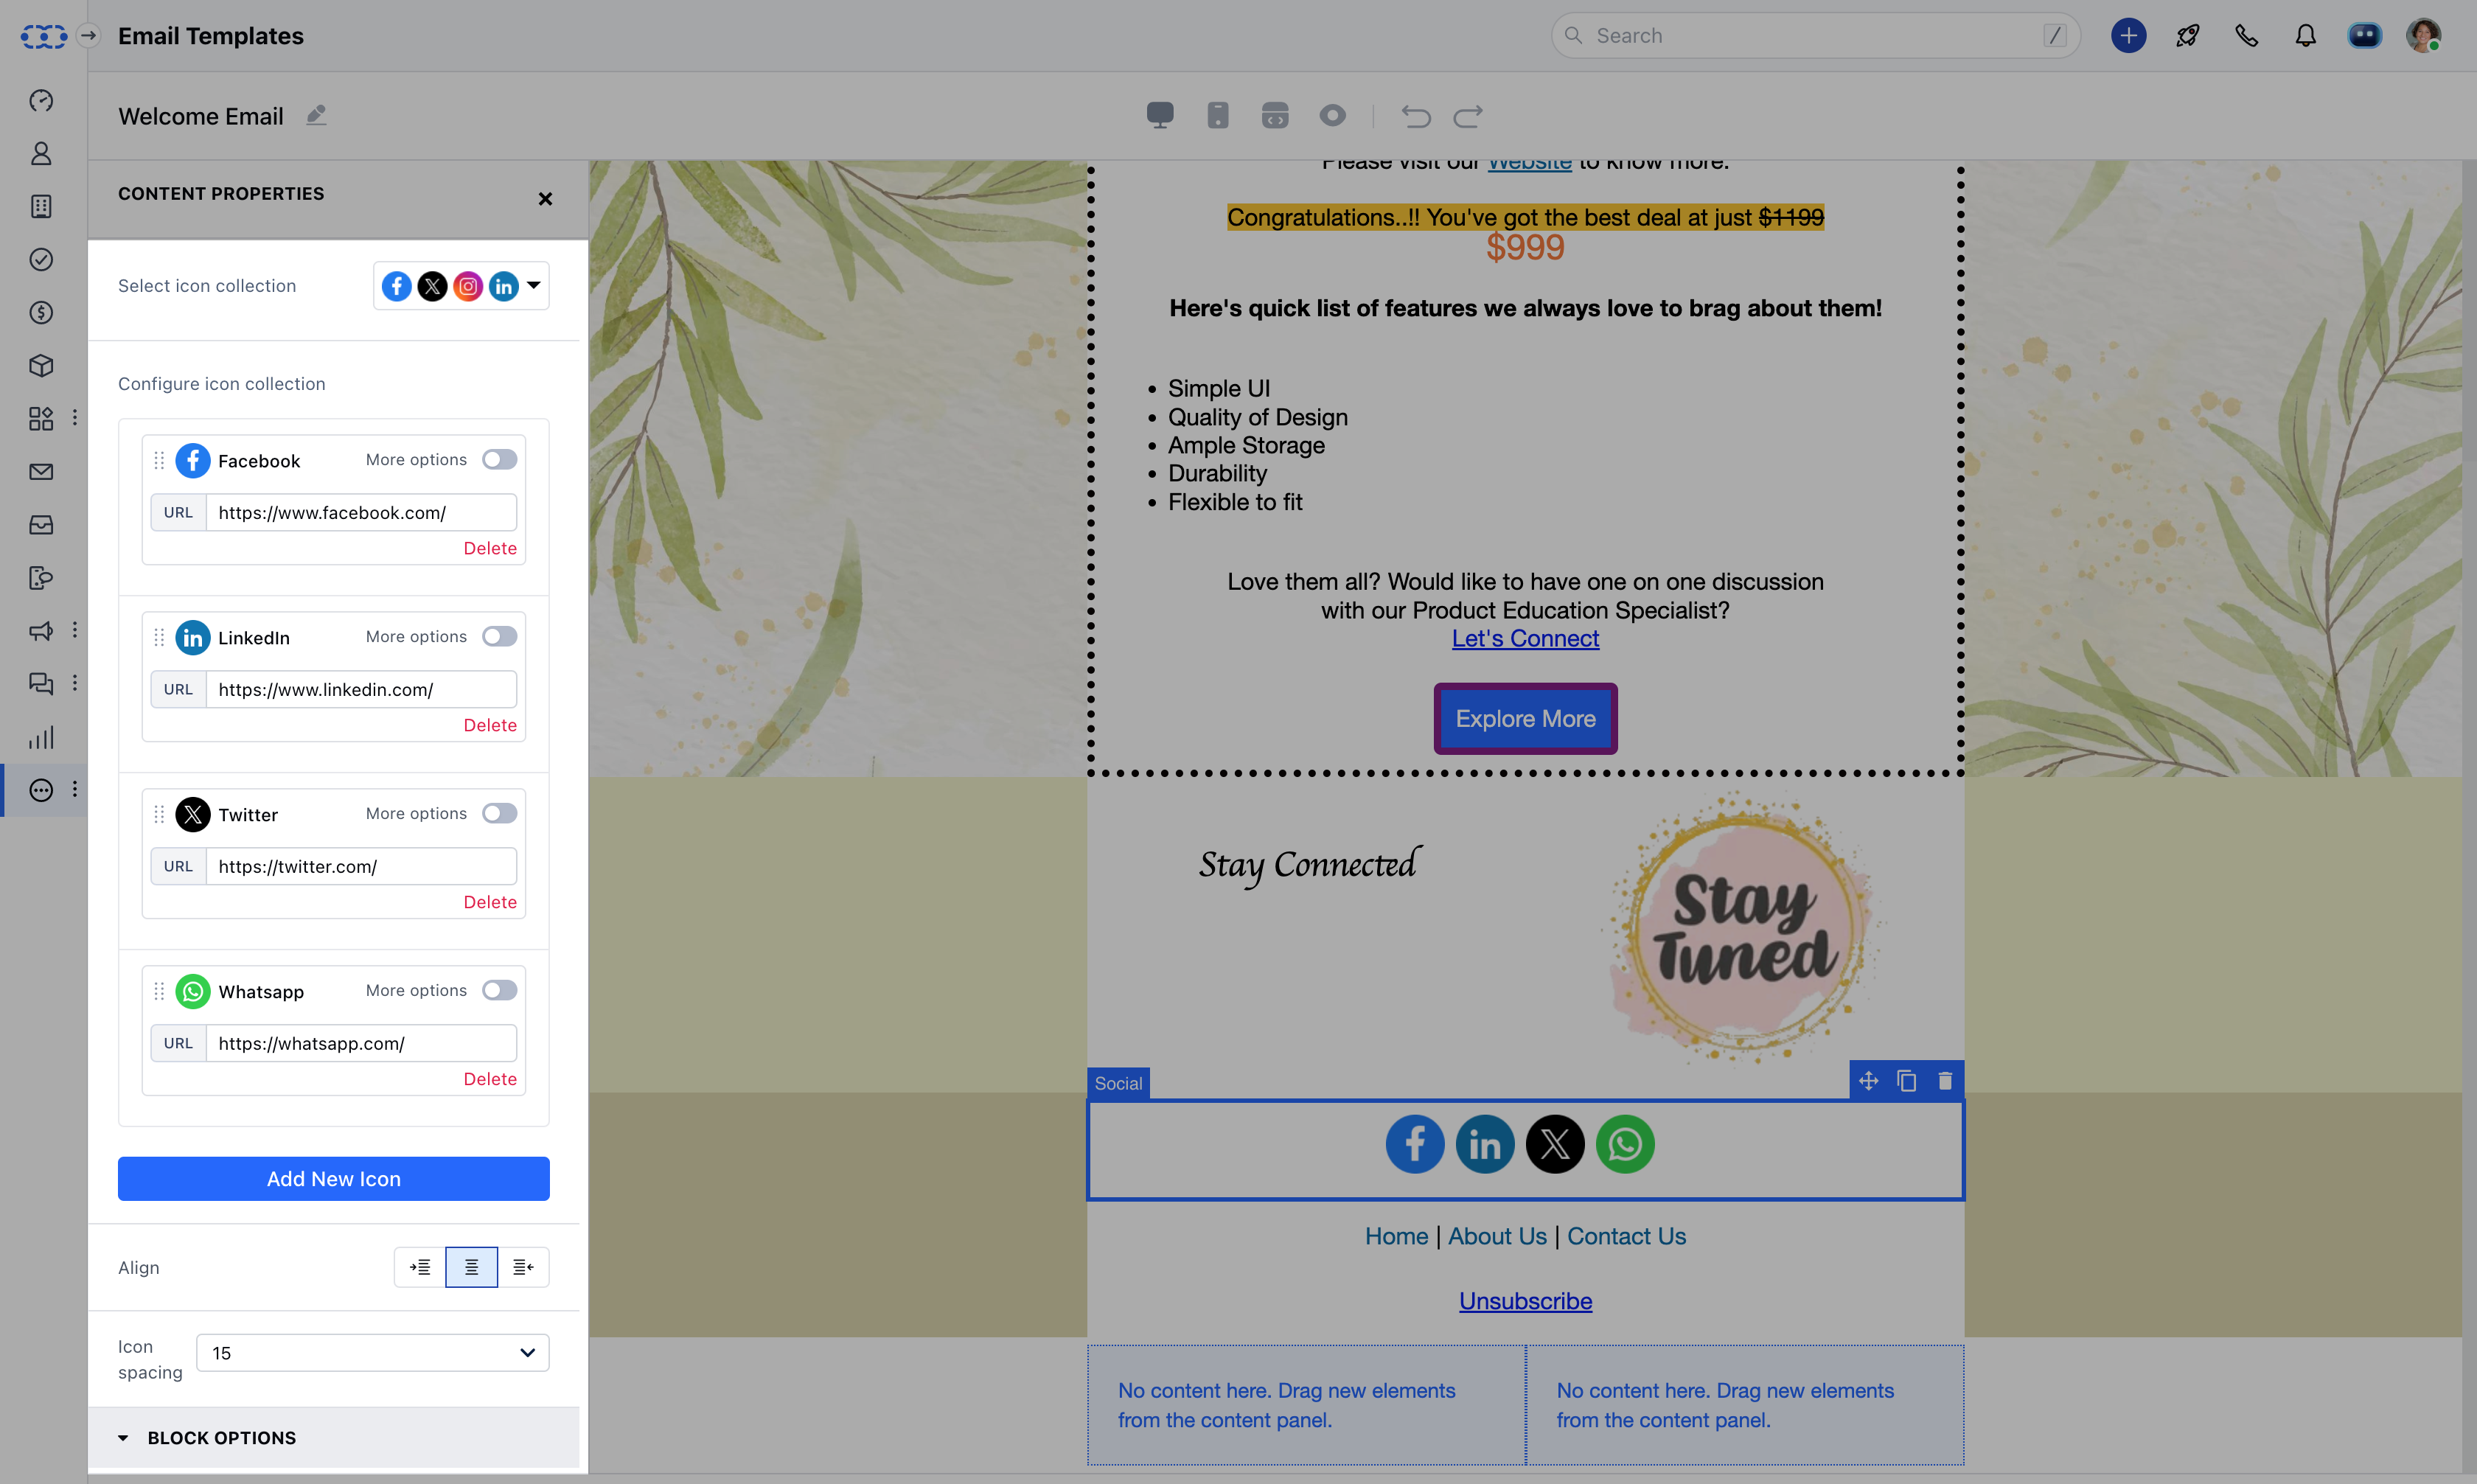Open the Icon spacing dropdown

[x=372, y=1352]
